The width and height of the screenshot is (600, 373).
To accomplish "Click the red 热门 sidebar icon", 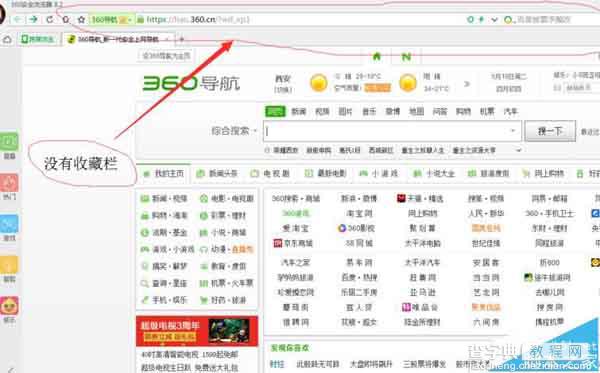I will pos(9,183).
